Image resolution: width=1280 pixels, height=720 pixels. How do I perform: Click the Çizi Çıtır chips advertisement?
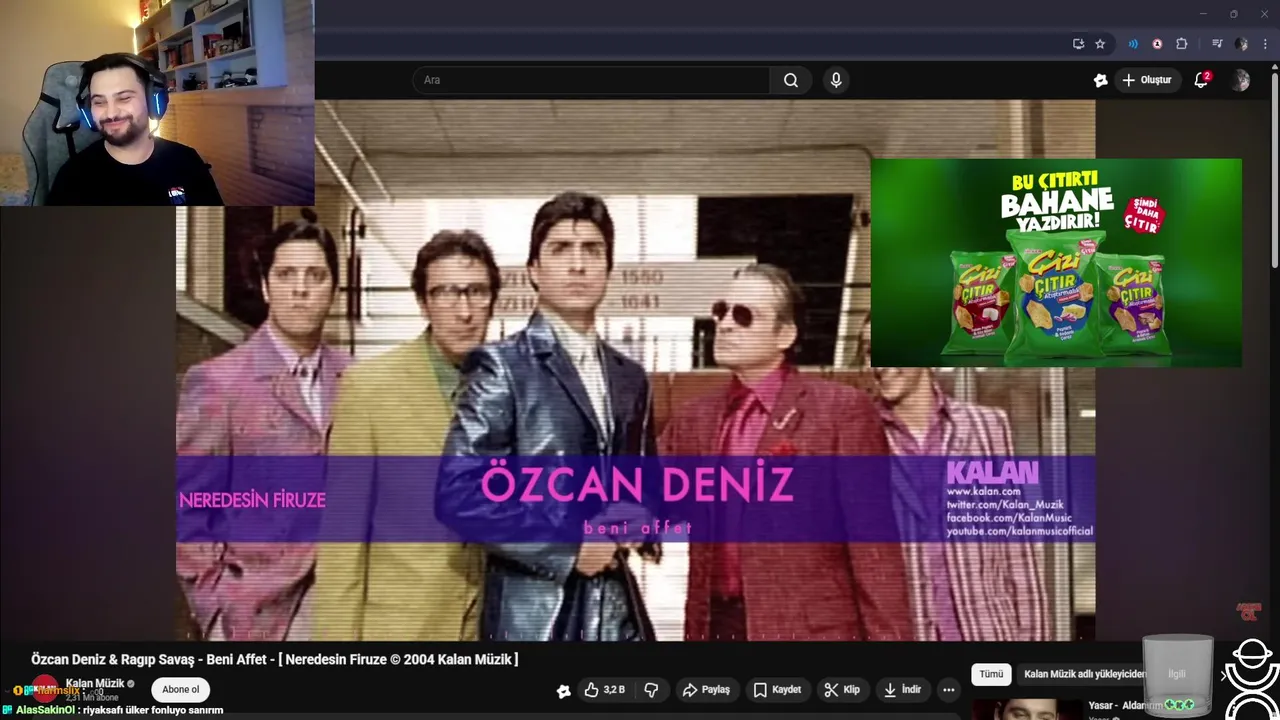pos(1056,263)
